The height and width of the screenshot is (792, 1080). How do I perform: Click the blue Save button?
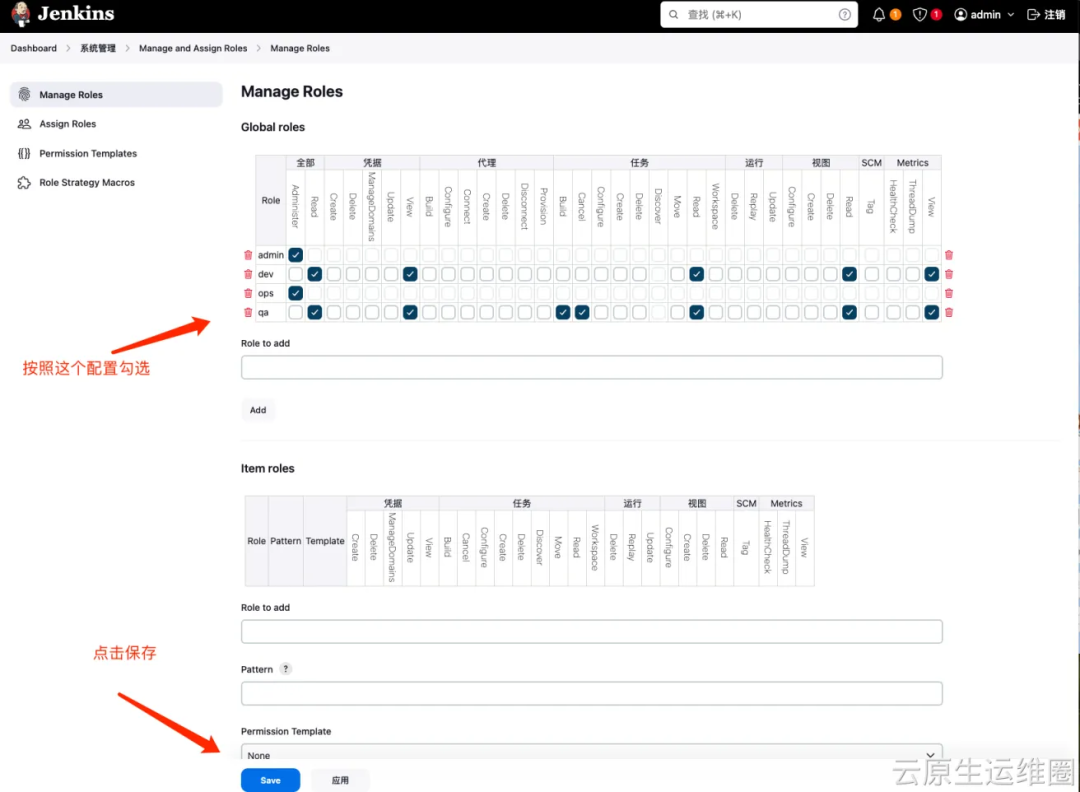click(x=270, y=780)
